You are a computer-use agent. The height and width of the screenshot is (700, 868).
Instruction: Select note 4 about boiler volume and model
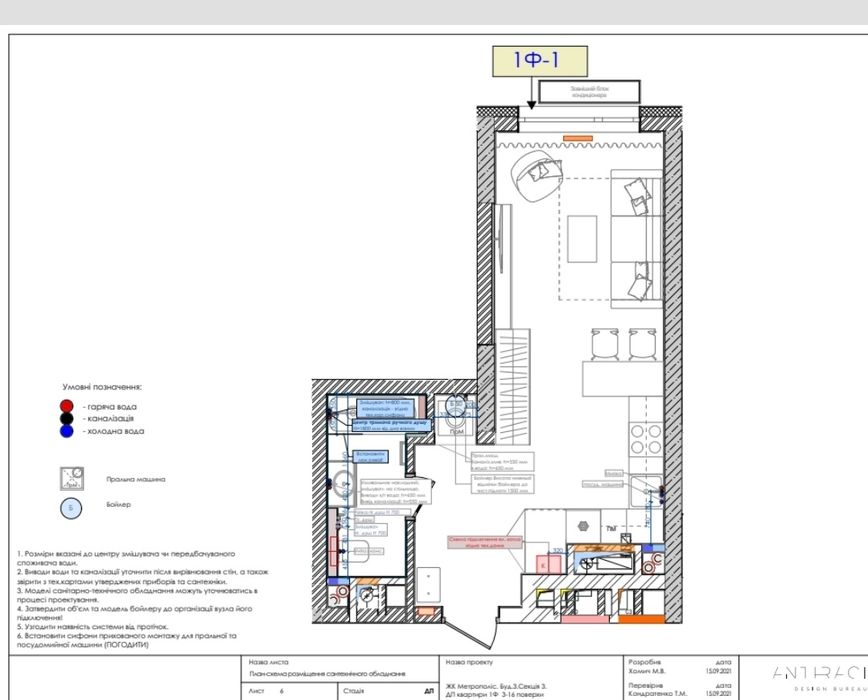click(135, 613)
